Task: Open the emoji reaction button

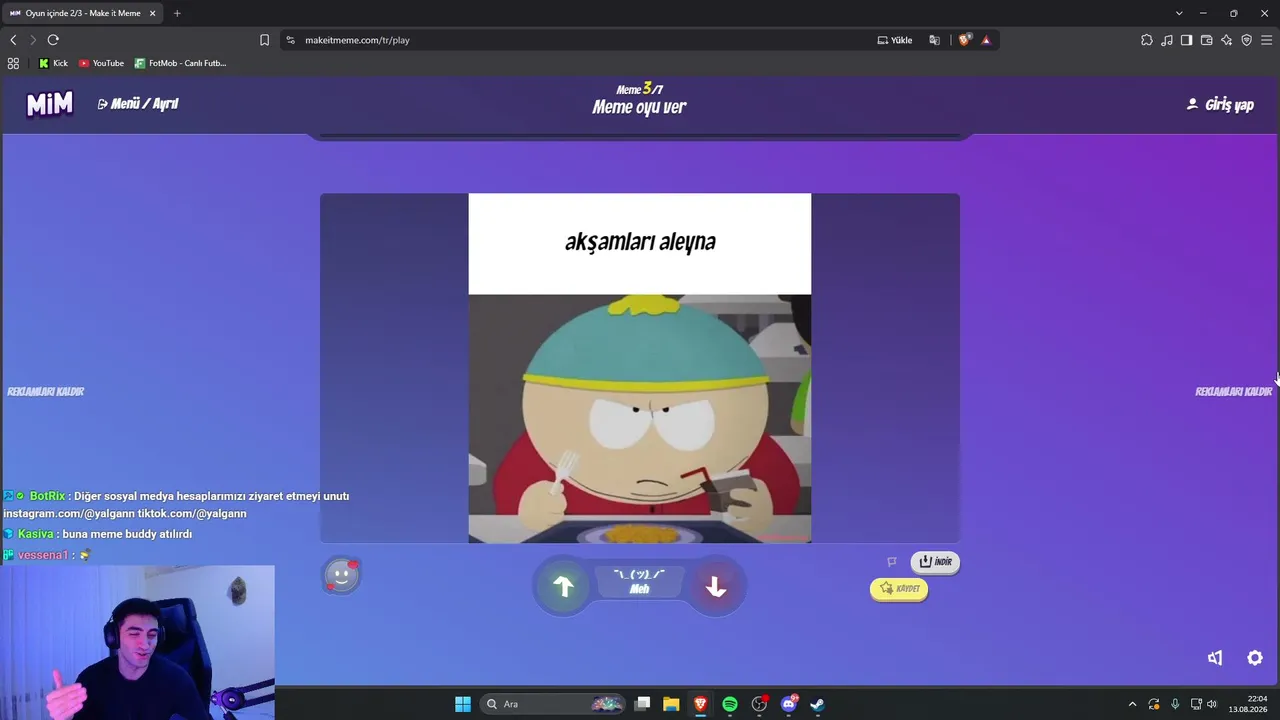Action: (341, 576)
